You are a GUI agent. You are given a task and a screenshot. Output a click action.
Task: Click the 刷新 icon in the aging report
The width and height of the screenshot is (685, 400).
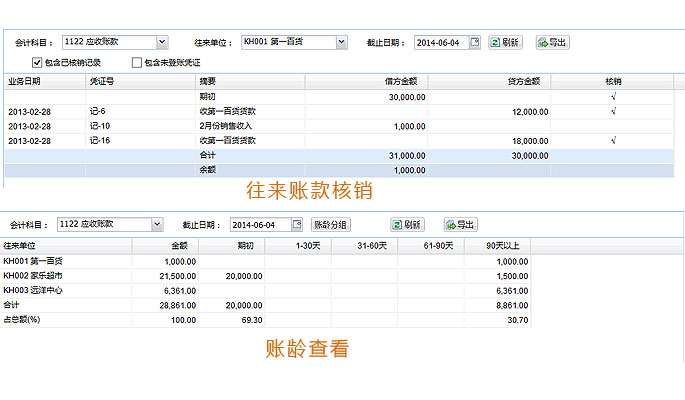click(400, 224)
